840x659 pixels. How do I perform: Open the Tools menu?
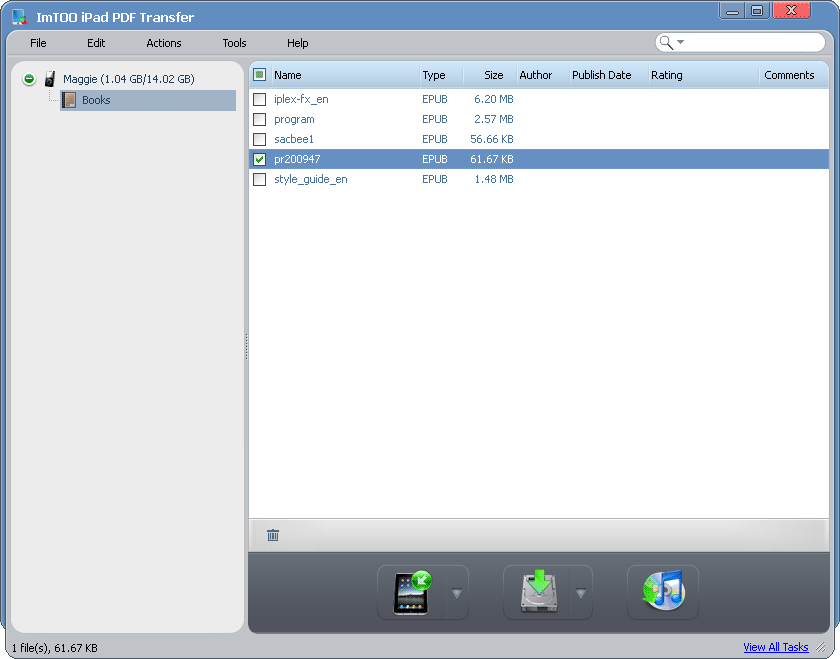coord(235,43)
